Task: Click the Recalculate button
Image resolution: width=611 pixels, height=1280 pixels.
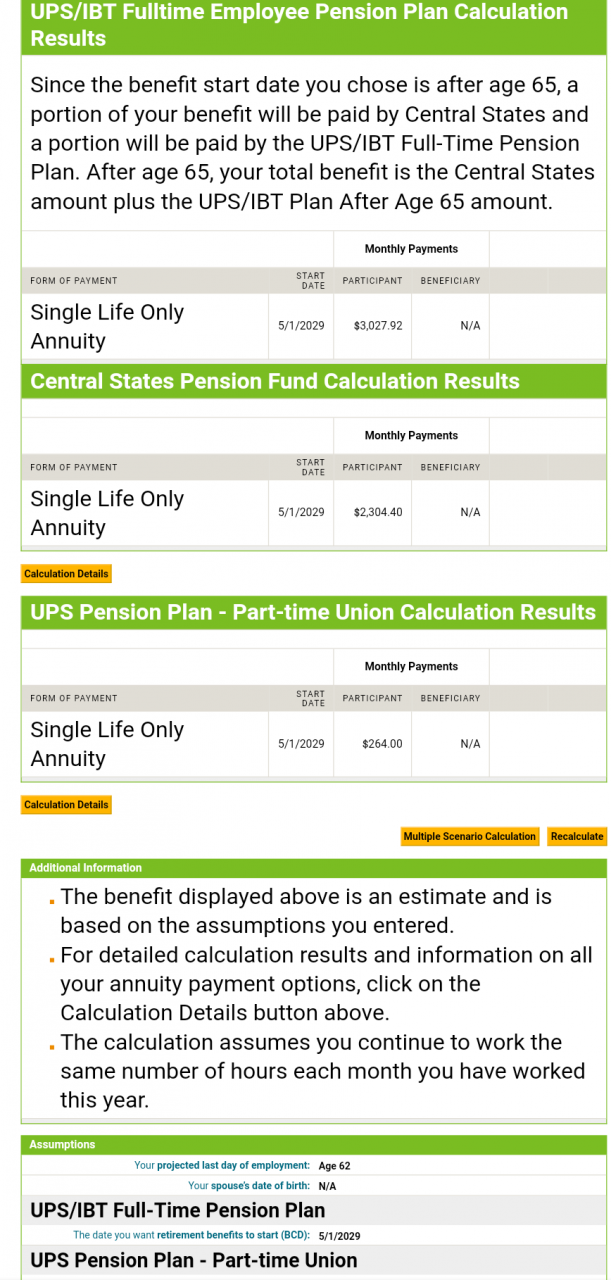Action: tap(577, 836)
